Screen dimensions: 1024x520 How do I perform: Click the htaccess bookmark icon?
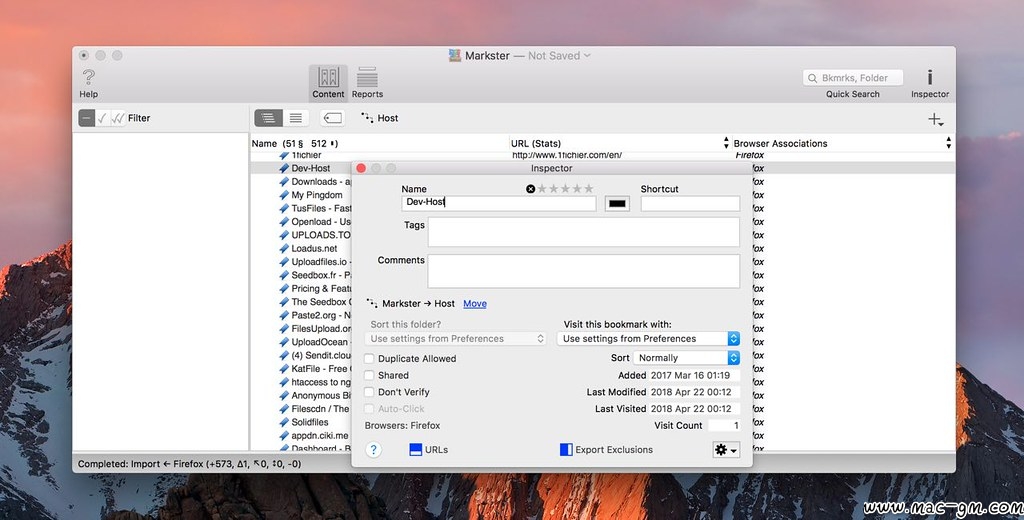284,382
